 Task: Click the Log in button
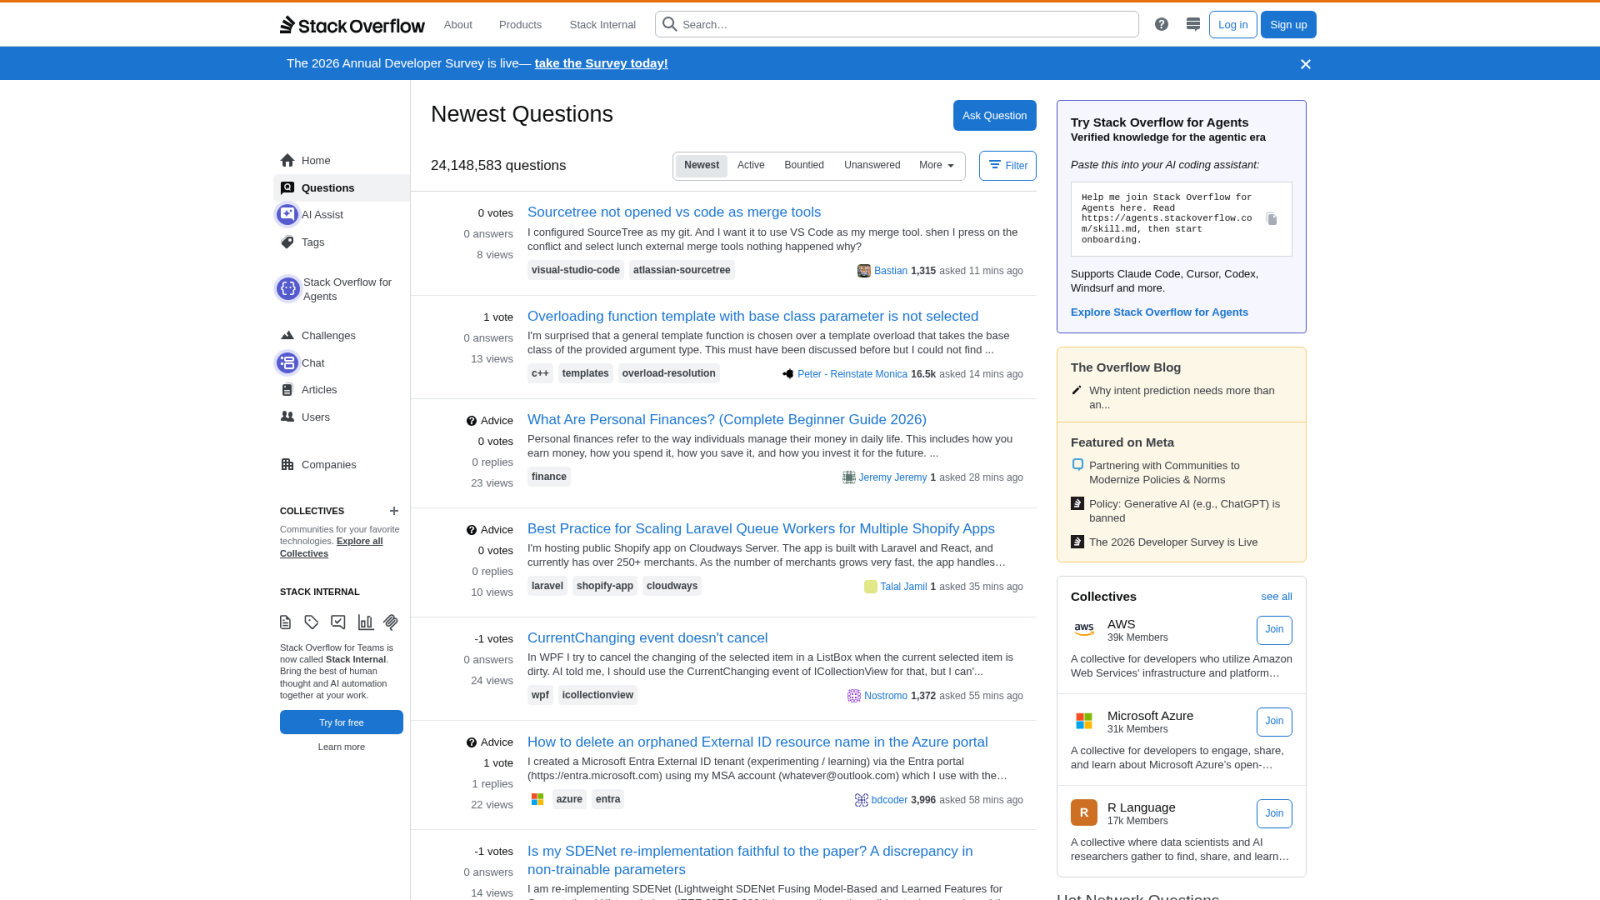(1233, 25)
